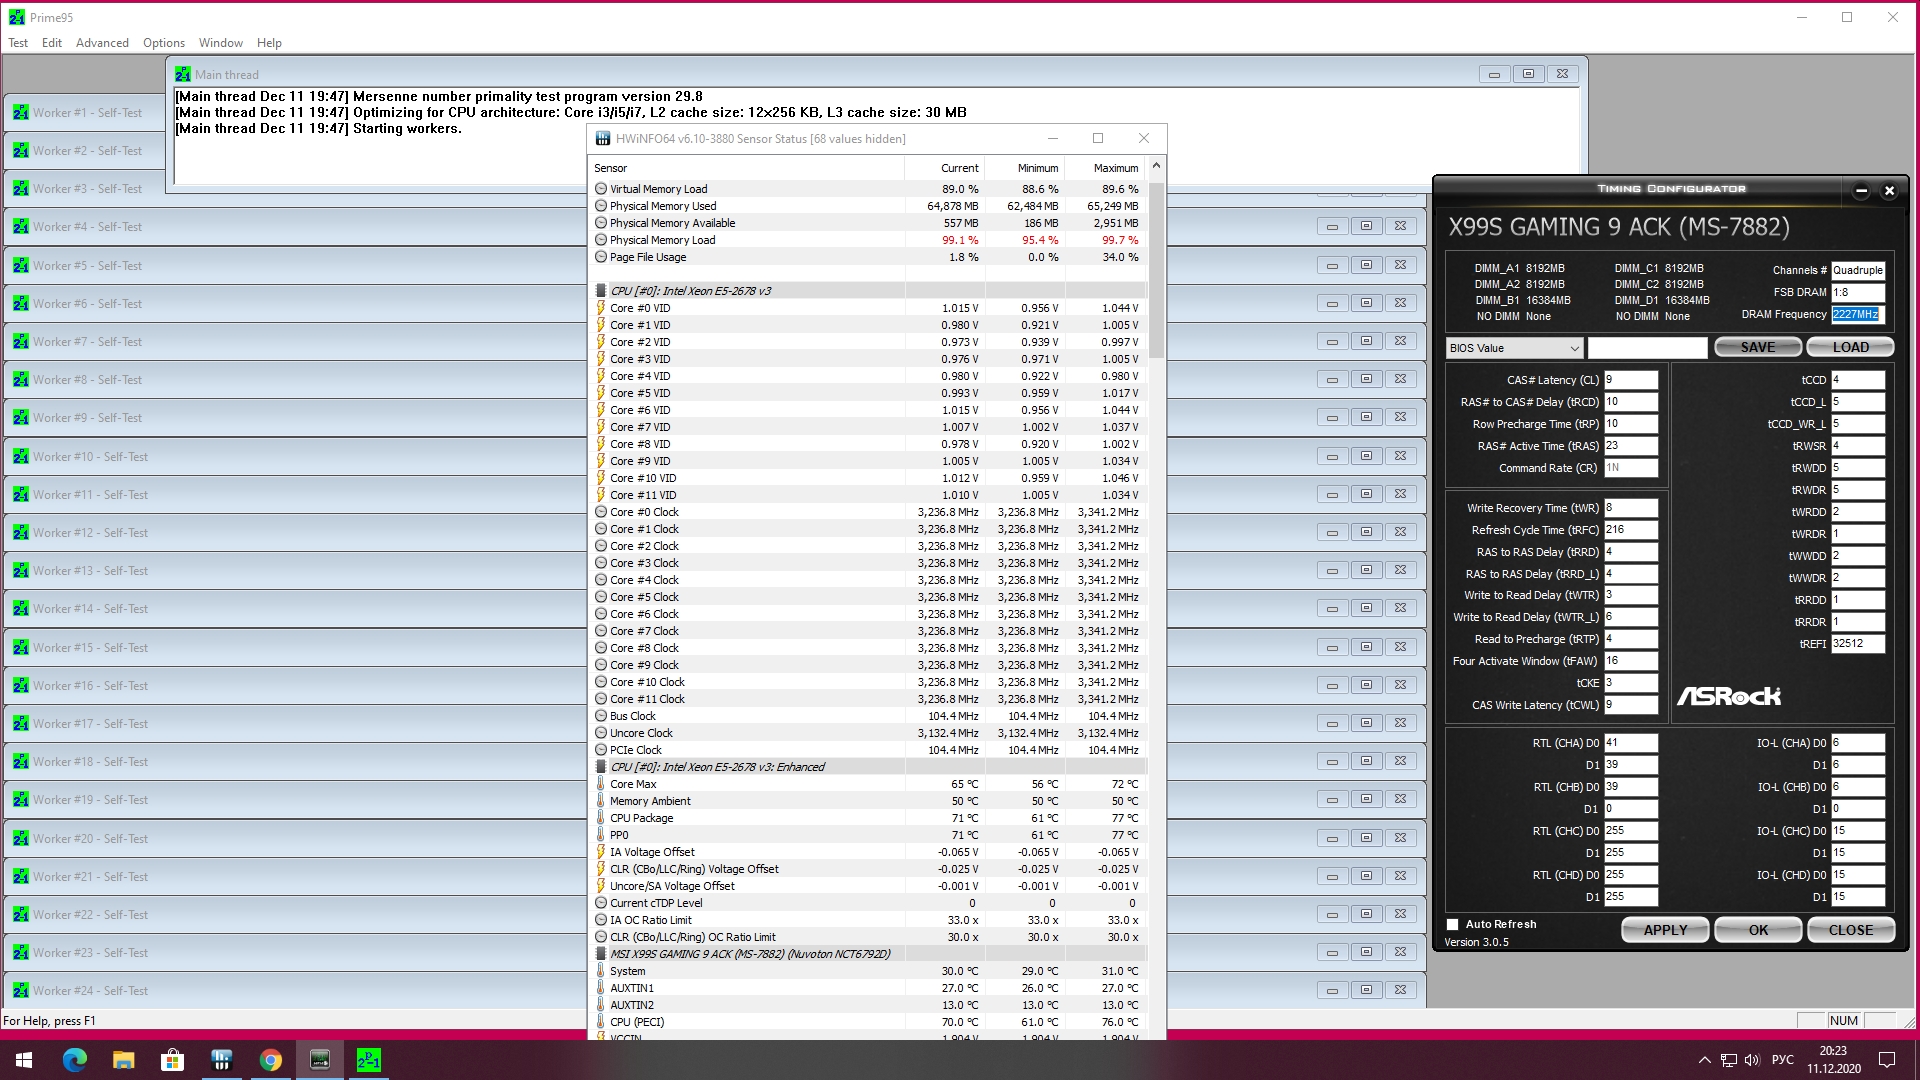Open the Advanced menu
This screenshot has height=1080, width=1920.
[x=102, y=43]
